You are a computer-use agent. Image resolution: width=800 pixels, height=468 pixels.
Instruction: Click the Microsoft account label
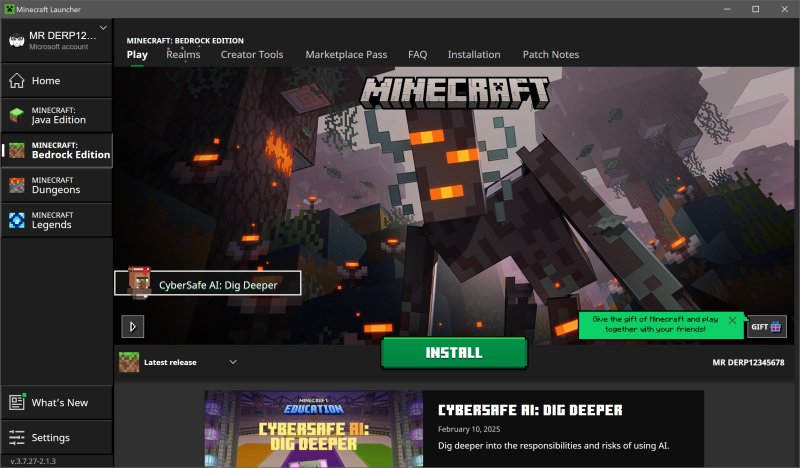59,46
